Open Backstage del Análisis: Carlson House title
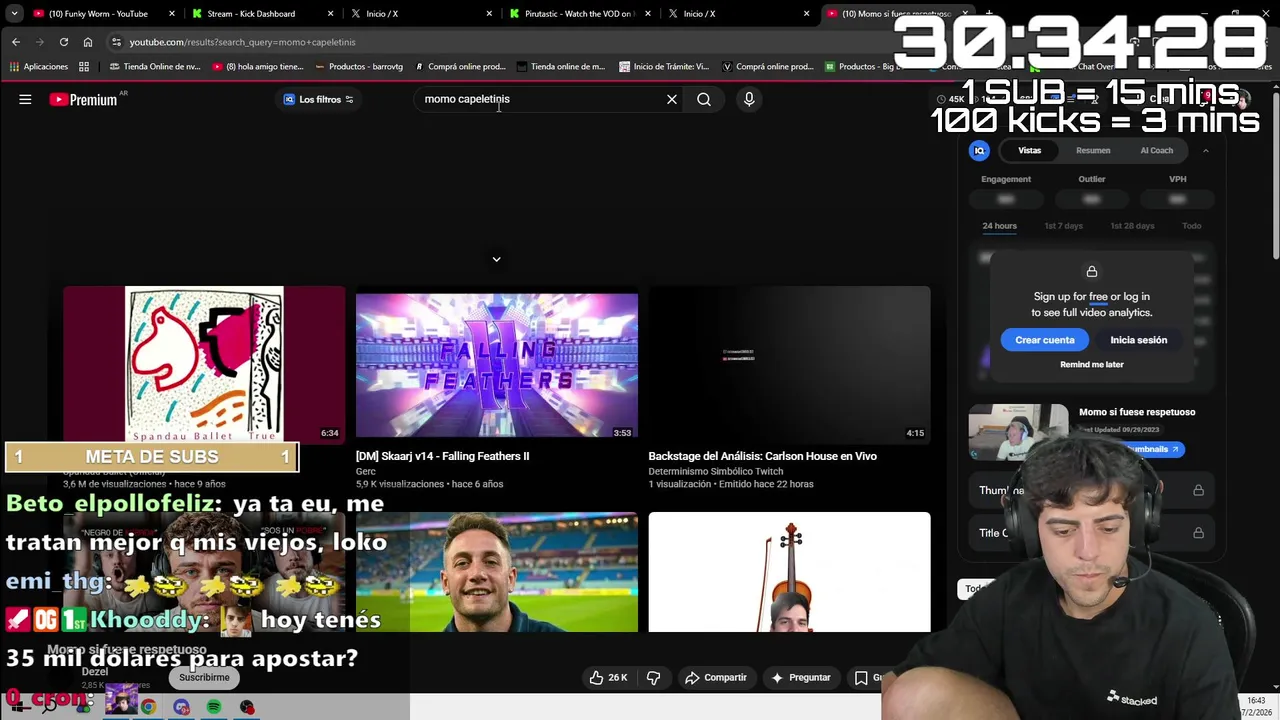The width and height of the screenshot is (1280, 720). click(x=762, y=456)
